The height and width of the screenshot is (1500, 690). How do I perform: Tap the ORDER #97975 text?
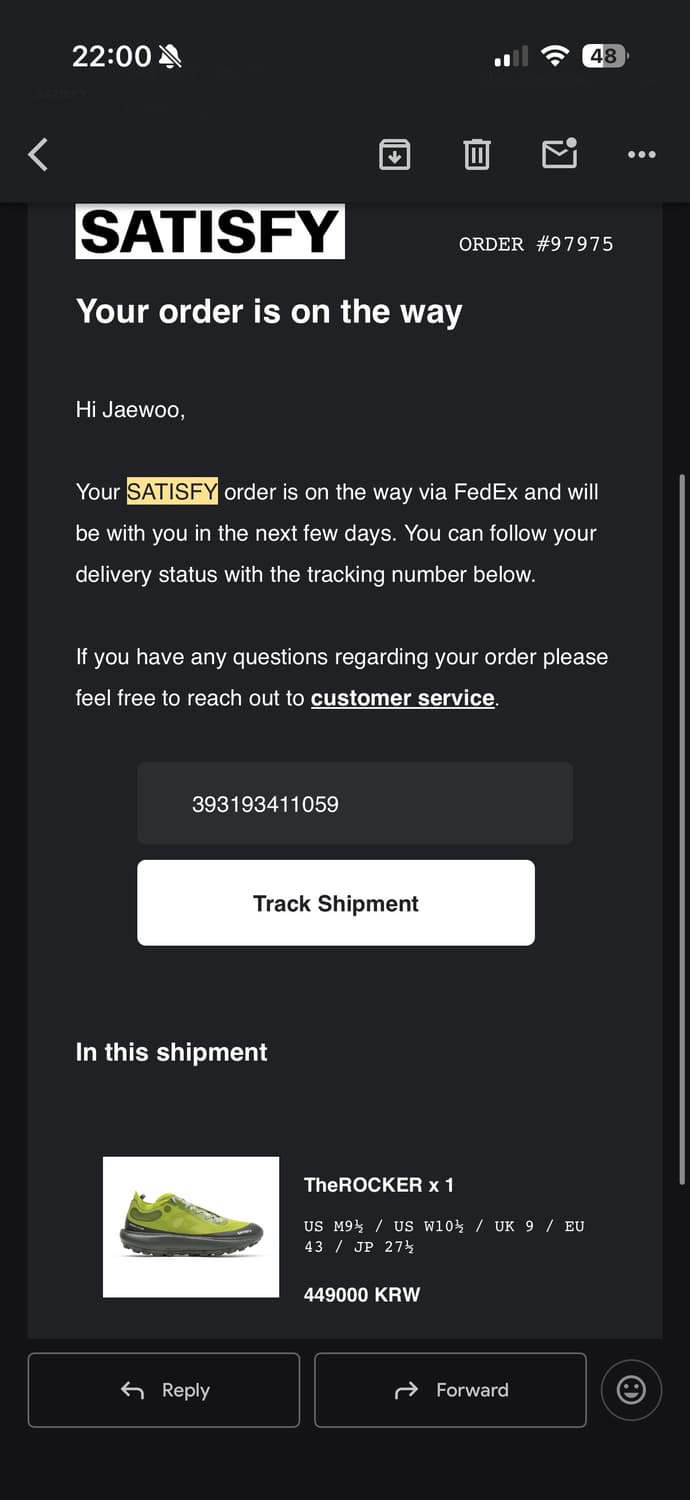click(x=536, y=244)
